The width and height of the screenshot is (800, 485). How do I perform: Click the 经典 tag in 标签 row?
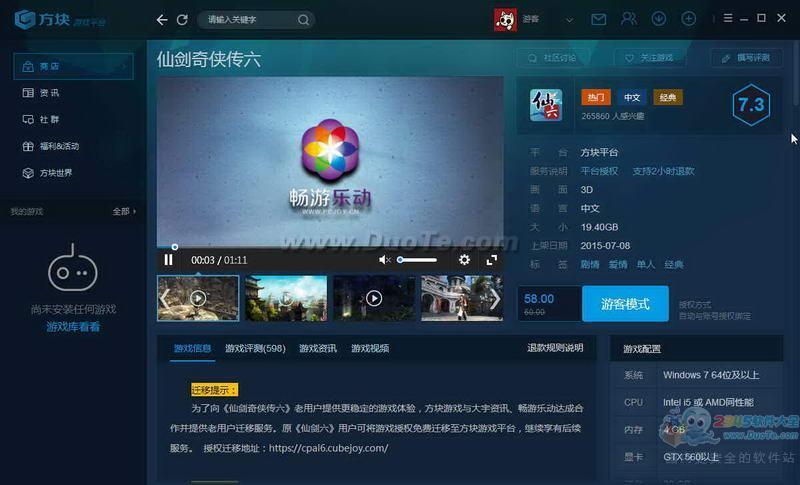[673, 264]
